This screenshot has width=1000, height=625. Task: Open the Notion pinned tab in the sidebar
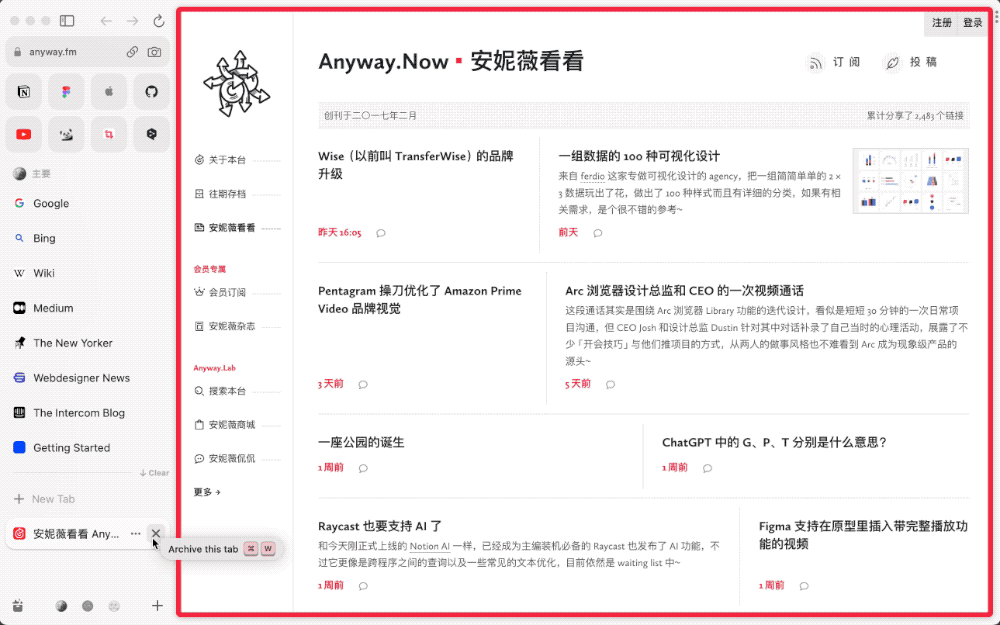pos(24,92)
